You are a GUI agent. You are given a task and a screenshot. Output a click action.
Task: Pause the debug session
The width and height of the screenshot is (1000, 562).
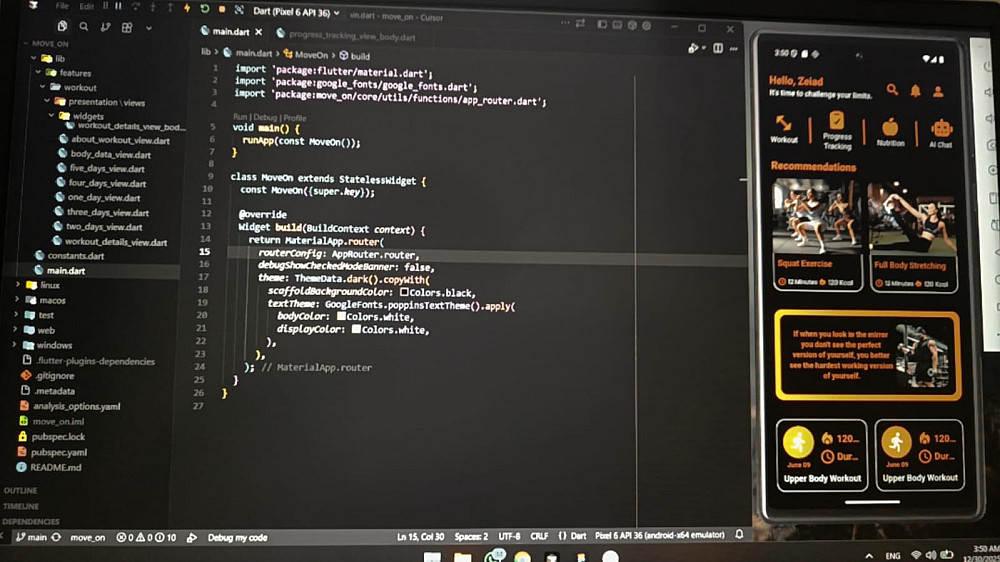118,6
